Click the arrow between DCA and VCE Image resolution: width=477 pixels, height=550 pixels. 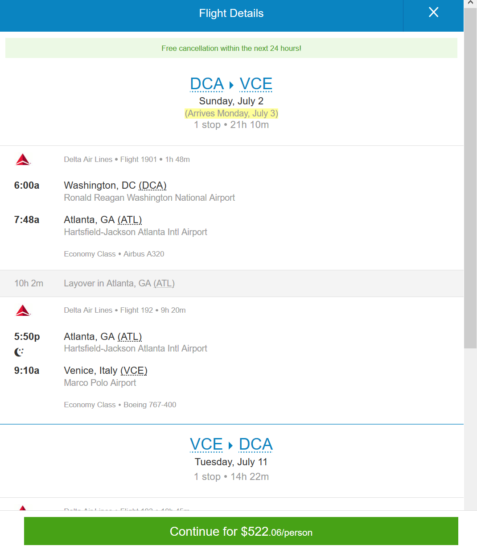(231, 85)
